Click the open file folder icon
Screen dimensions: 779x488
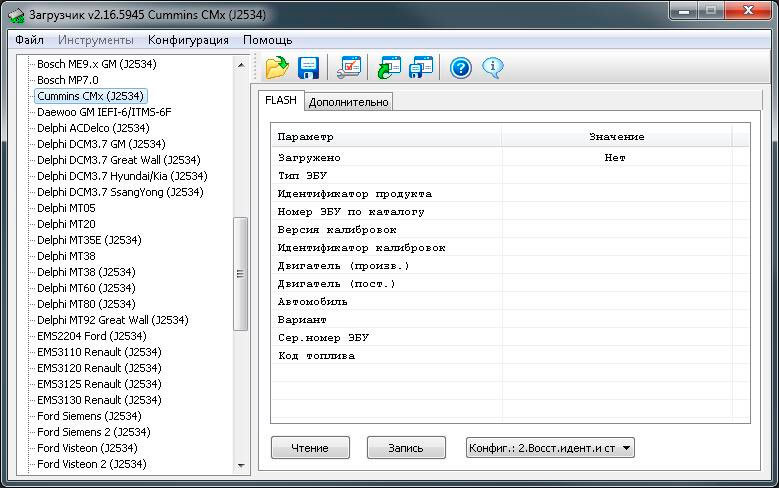coord(276,68)
